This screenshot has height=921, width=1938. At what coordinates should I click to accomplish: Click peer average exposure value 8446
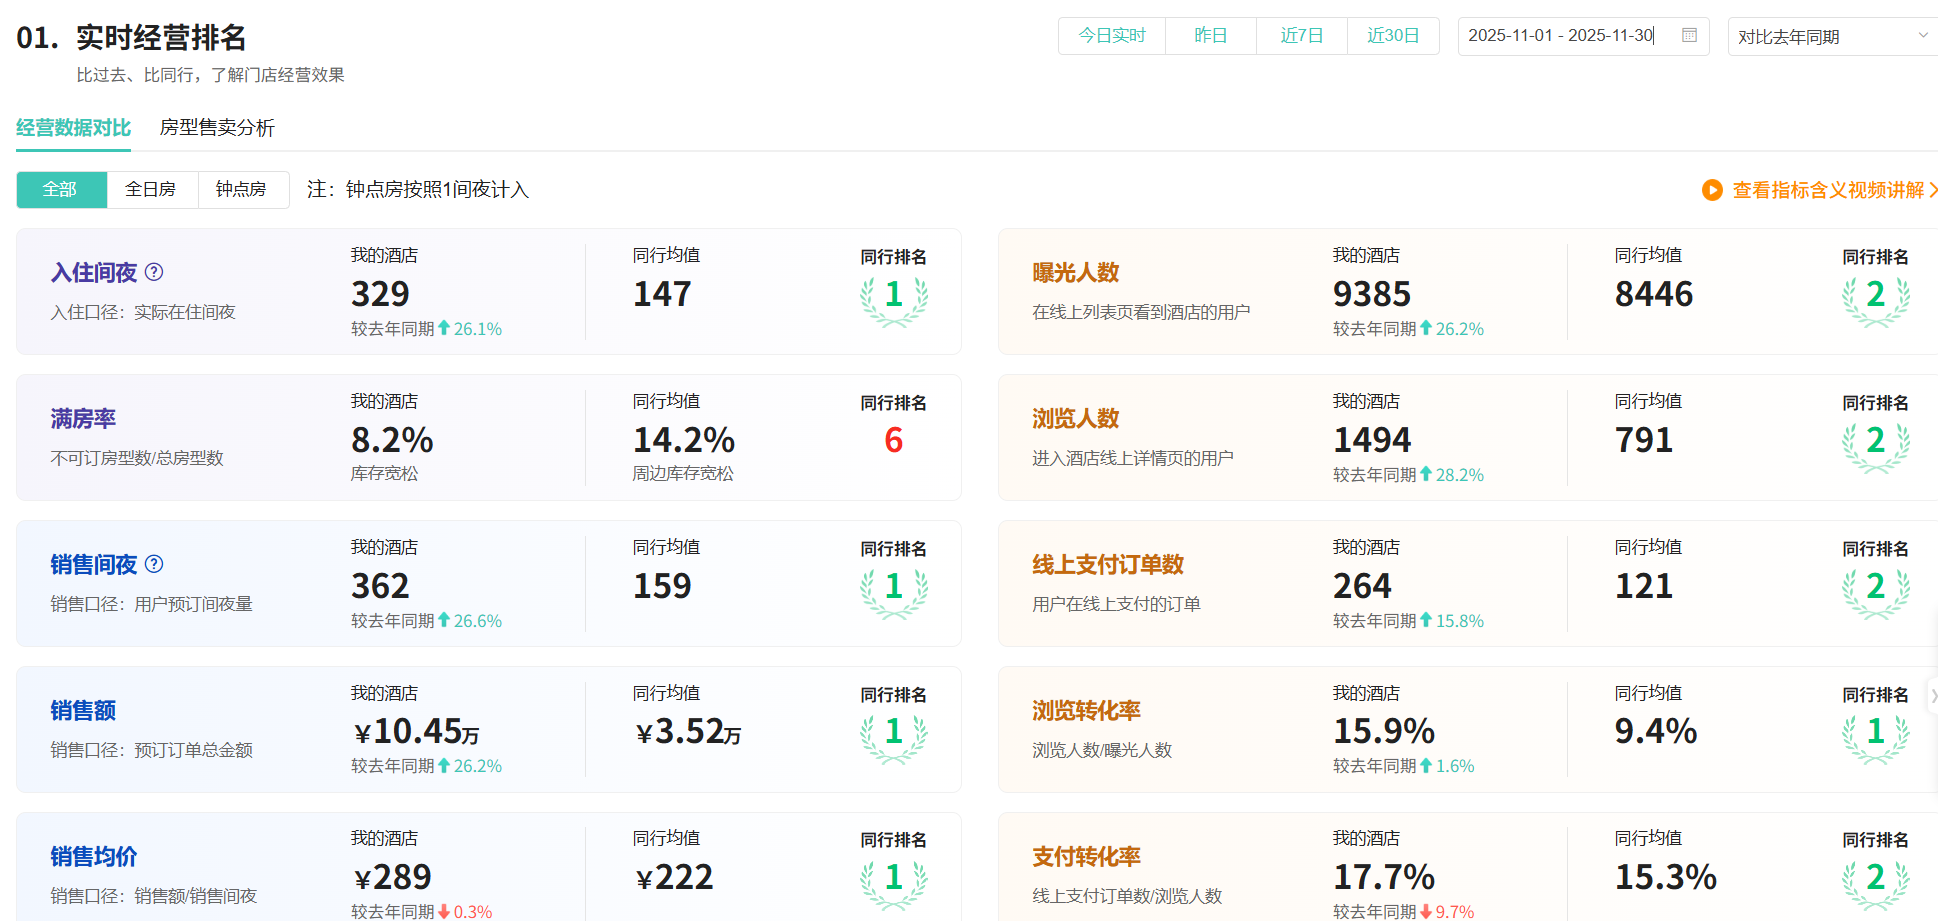pyautogui.click(x=1654, y=294)
